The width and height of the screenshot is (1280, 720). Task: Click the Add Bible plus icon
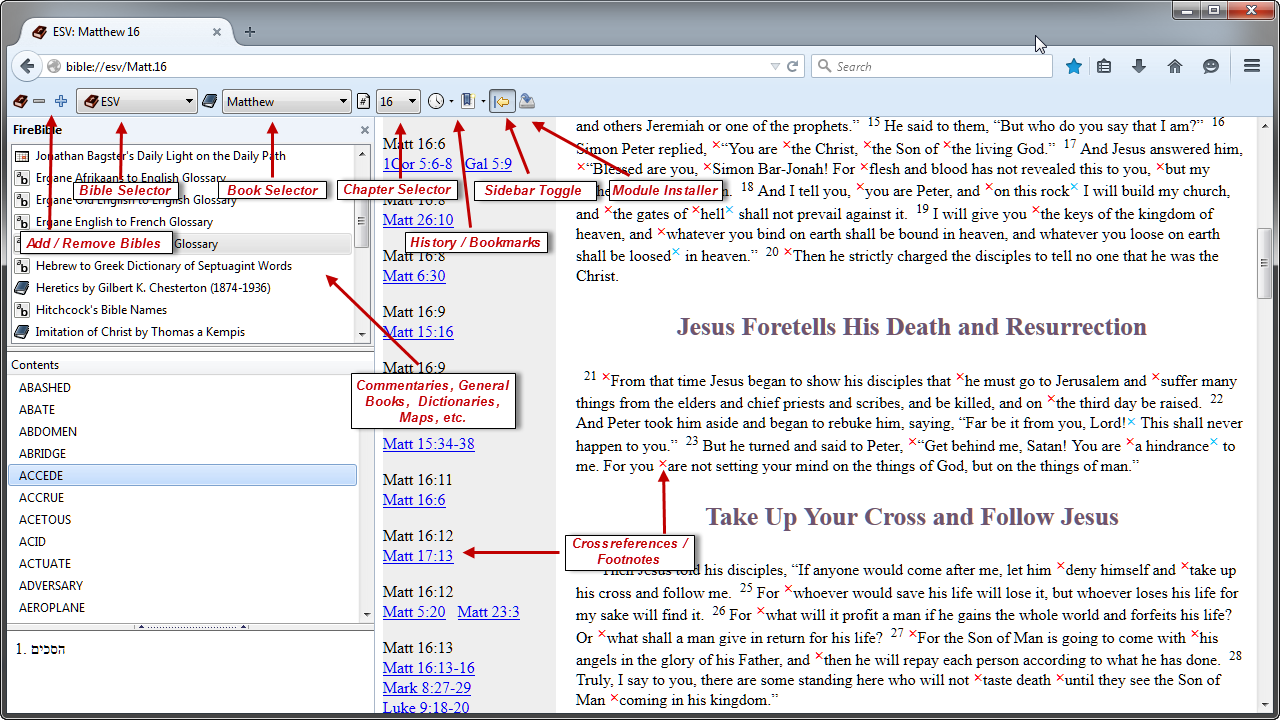click(x=61, y=101)
